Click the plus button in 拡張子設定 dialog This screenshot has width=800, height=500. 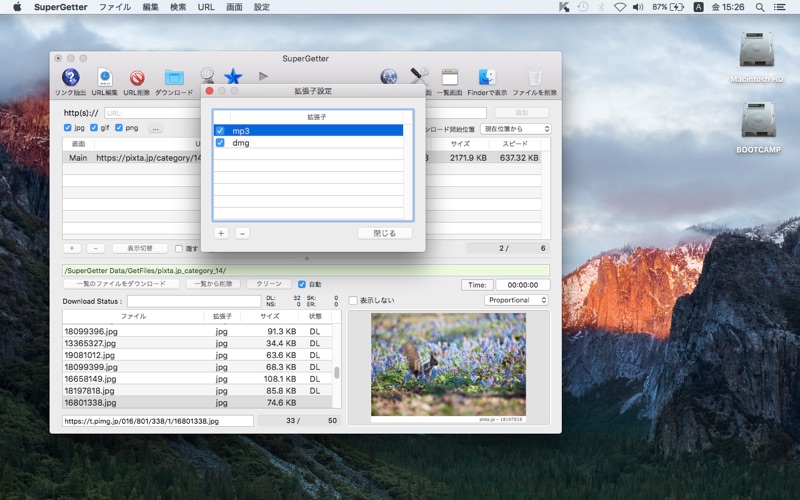(221, 233)
